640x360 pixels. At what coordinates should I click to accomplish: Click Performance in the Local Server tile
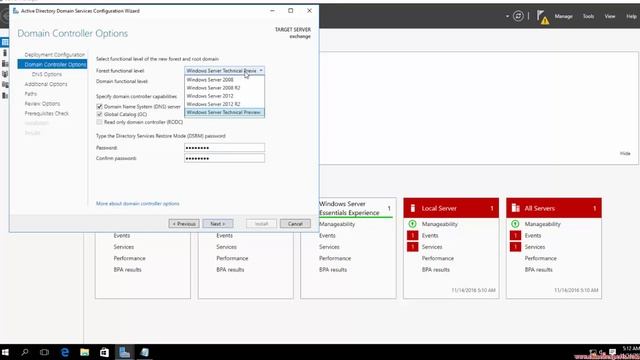point(438,258)
